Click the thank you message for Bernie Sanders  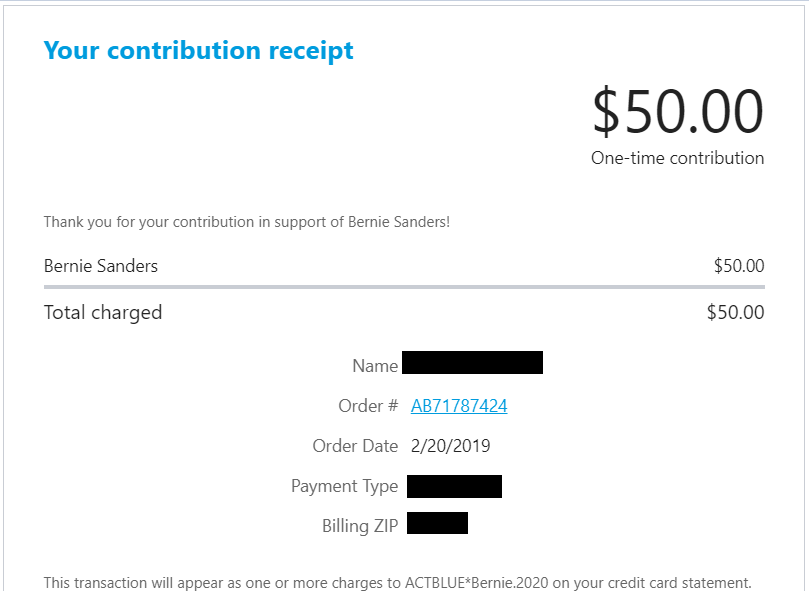pyautogui.click(x=247, y=221)
